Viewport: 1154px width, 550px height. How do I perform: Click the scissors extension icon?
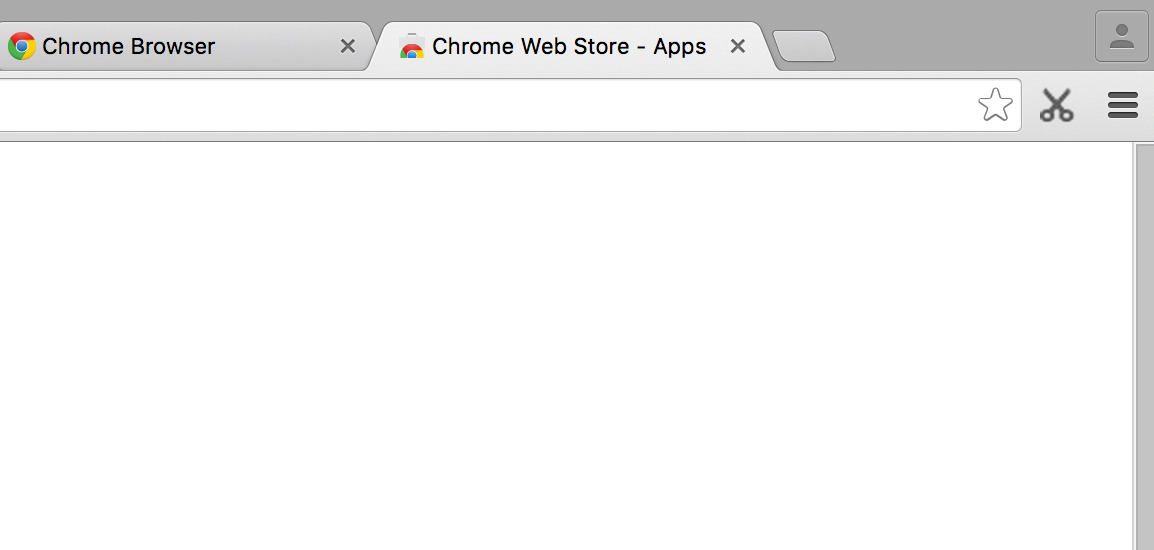click(1056, 105)
